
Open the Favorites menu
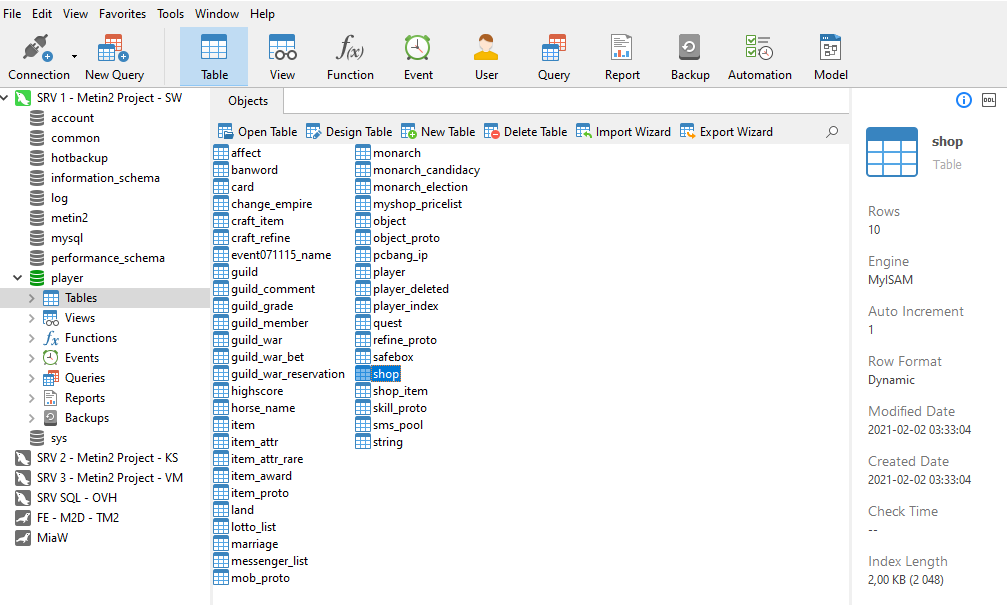[x=122, y=14]
